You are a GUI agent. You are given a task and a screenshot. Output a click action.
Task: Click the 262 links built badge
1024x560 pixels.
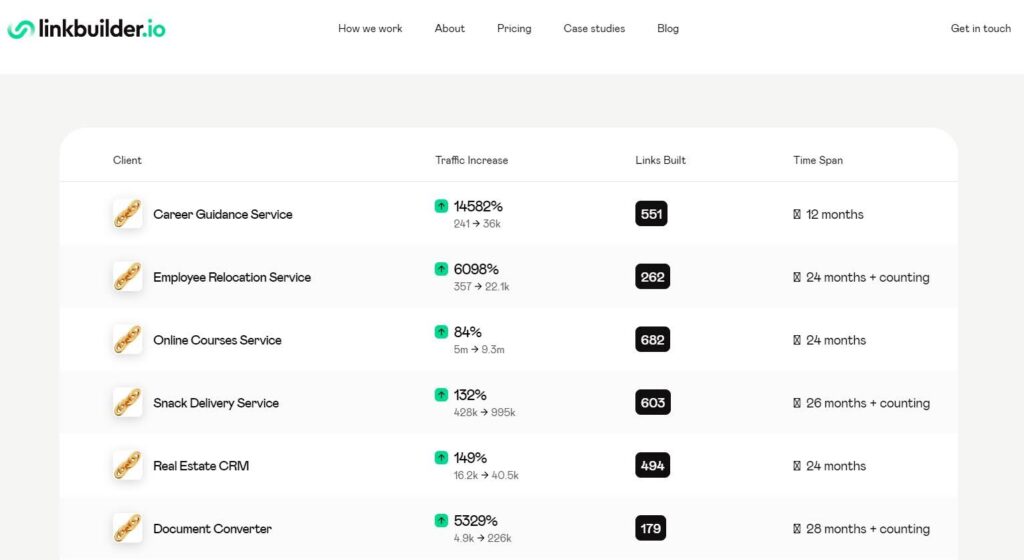point(652,277)
